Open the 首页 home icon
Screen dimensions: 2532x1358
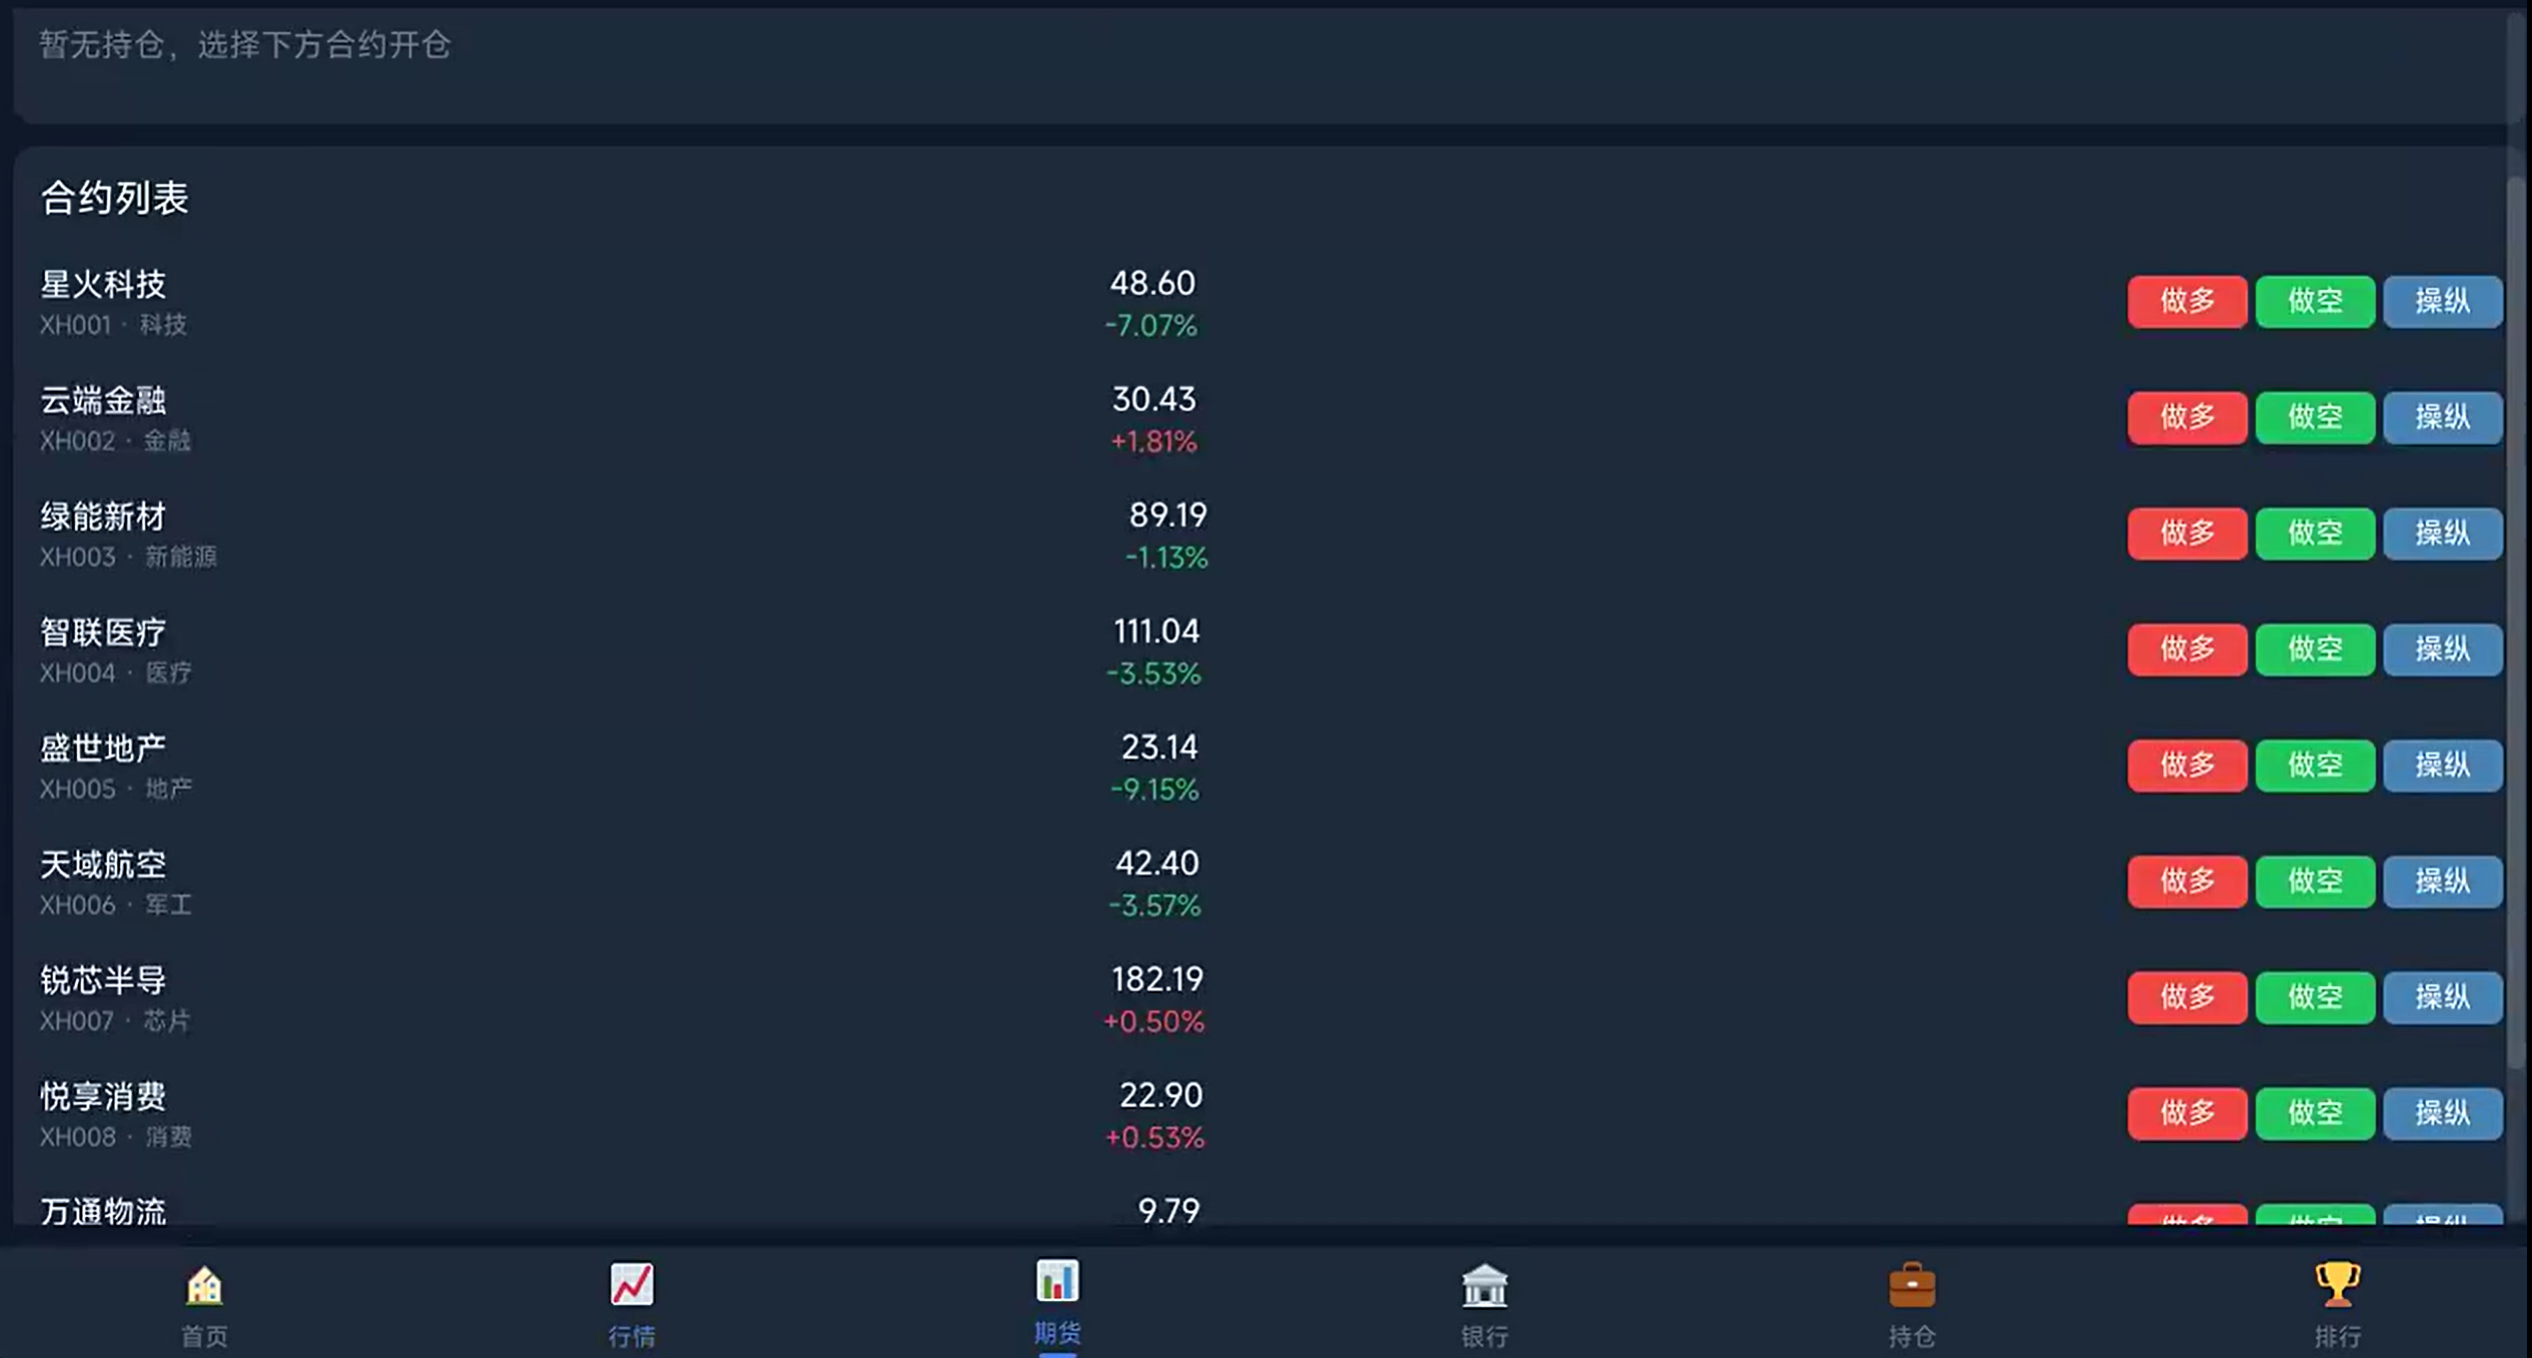click(204, 1285)
